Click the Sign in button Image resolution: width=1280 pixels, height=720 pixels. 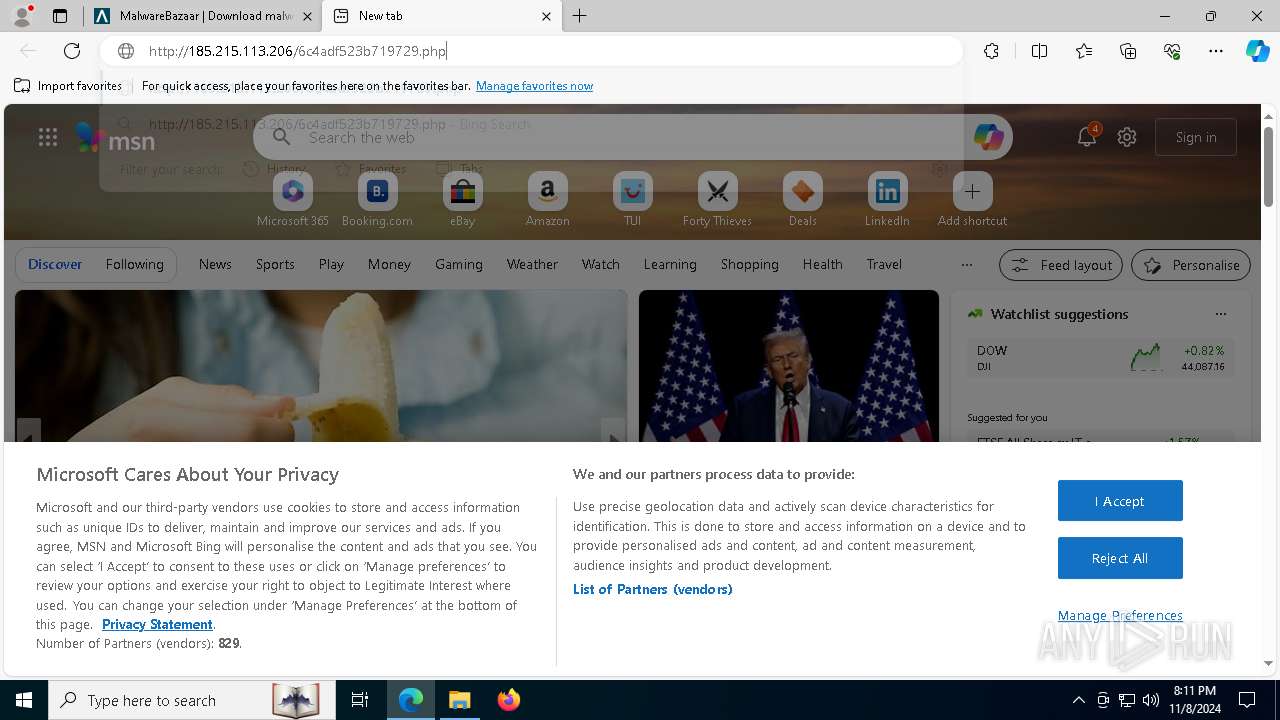click(1196, 137)
